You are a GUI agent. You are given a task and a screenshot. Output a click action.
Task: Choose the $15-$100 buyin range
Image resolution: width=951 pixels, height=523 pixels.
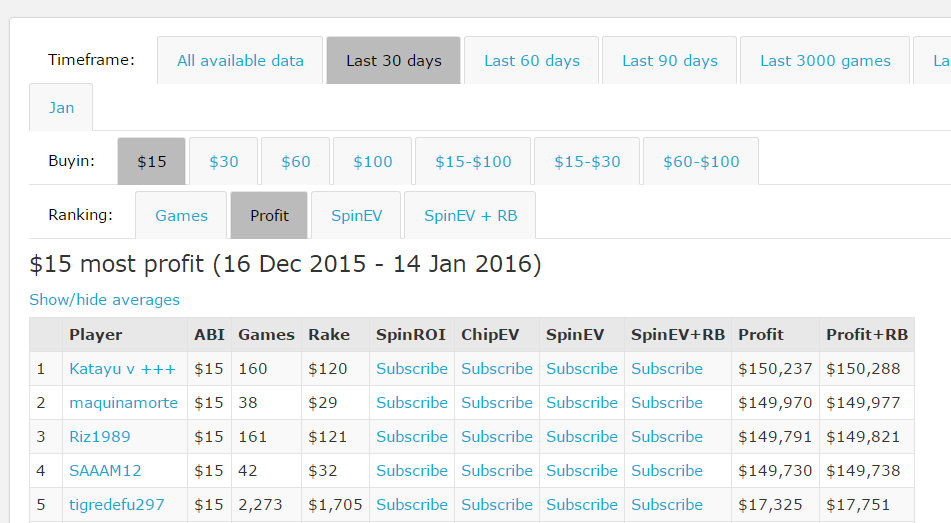click(473, 162)
